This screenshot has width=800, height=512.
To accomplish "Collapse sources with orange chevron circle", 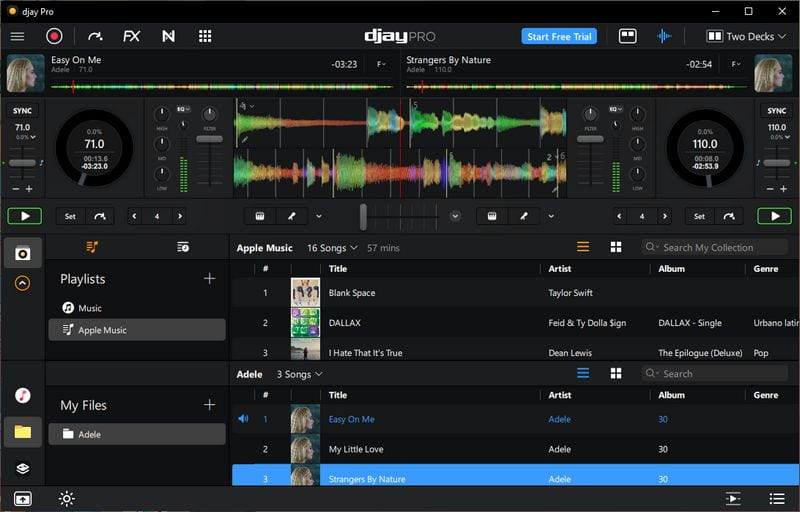I will 22,283.
